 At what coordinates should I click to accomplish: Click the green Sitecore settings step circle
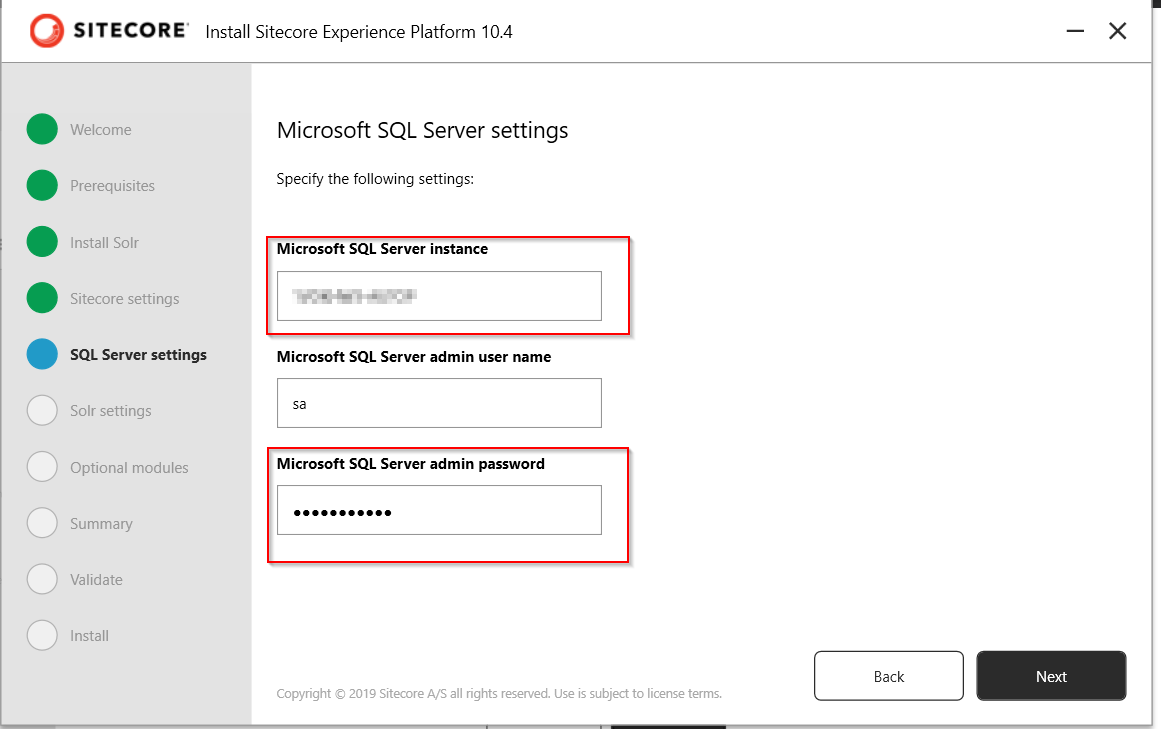[x=42, y=298]
